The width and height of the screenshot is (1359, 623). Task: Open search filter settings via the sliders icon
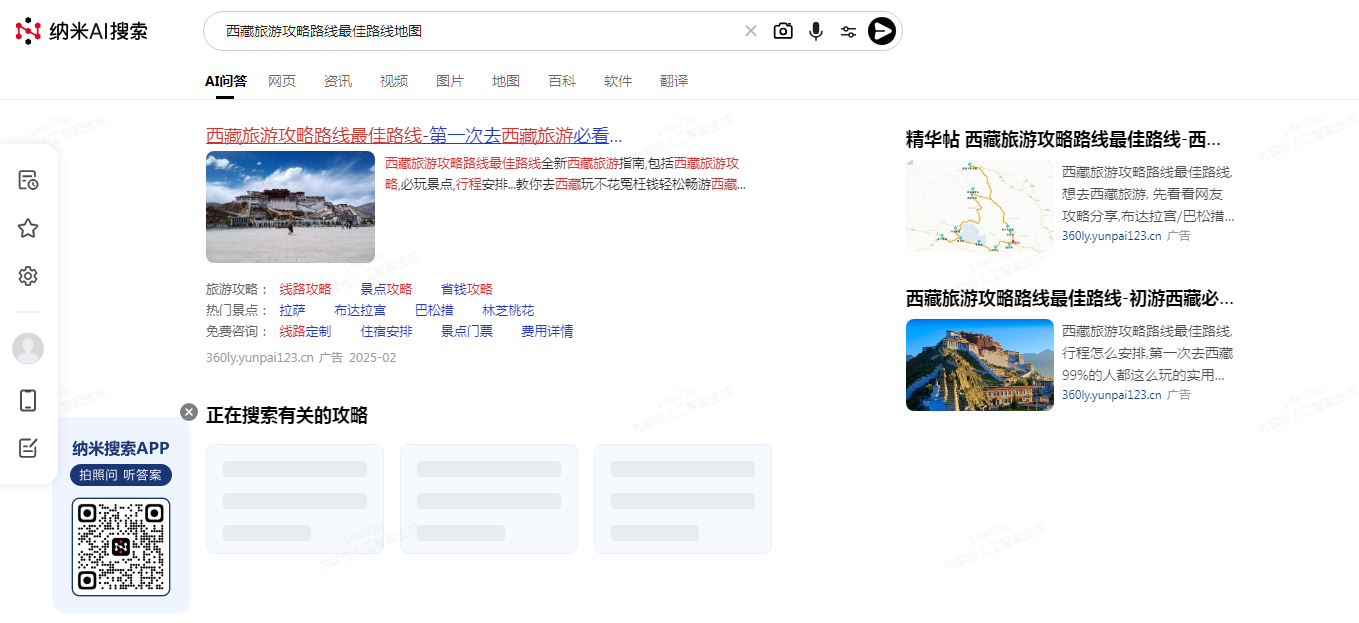tap(848, 31)
